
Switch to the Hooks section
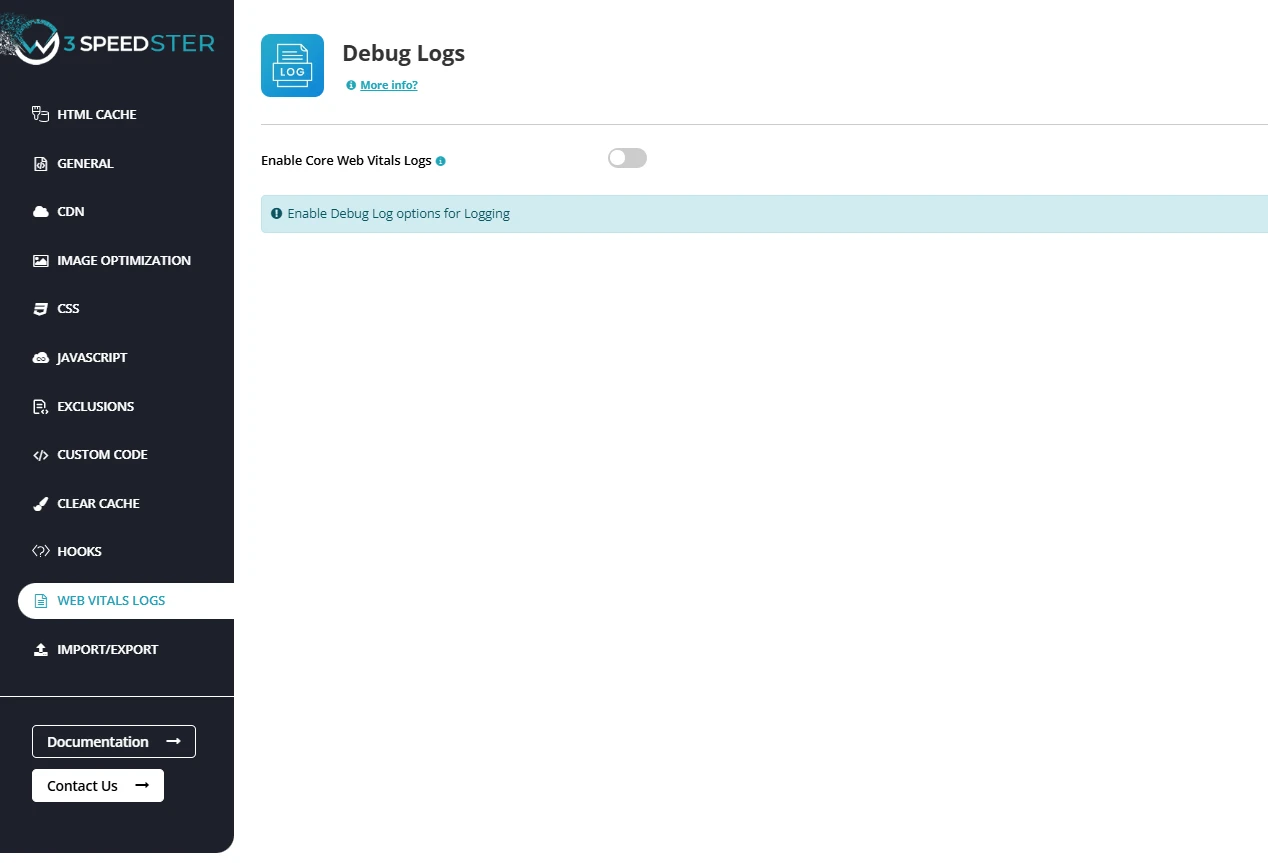(79, 552)
